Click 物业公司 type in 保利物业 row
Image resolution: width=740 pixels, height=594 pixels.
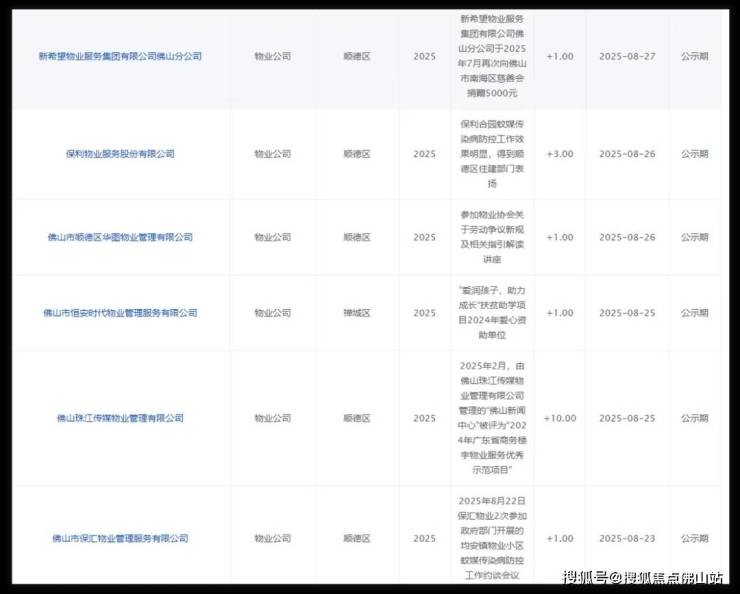pos(272,154)
